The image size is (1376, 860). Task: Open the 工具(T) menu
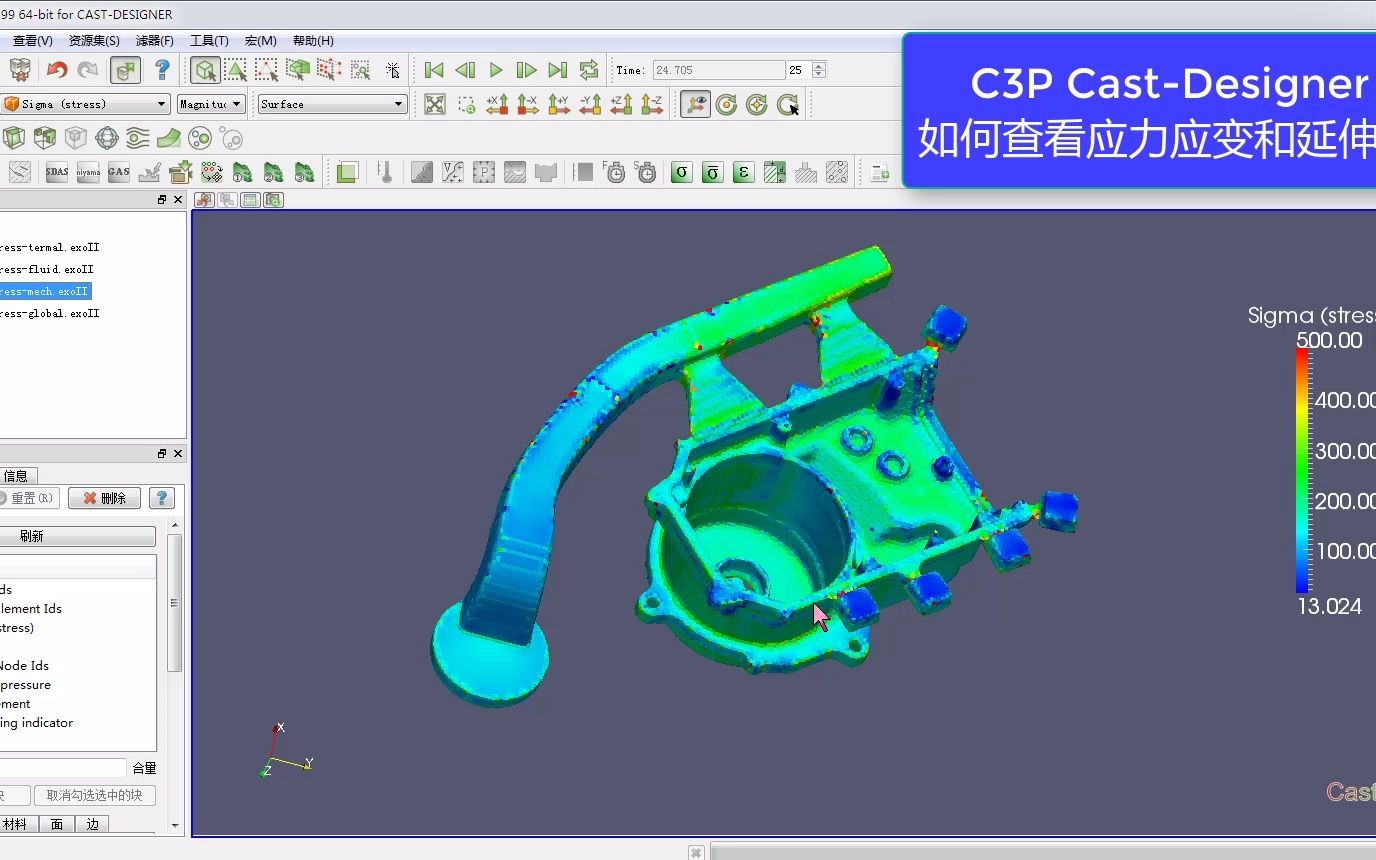(x=209, y=41)
